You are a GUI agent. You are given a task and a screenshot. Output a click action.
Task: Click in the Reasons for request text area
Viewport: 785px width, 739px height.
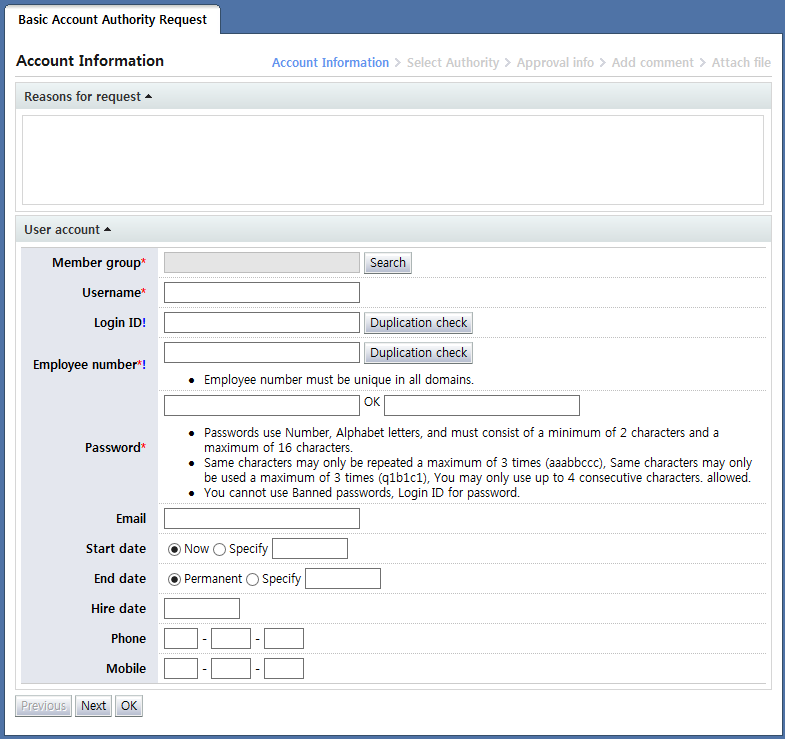coord(392,160)
